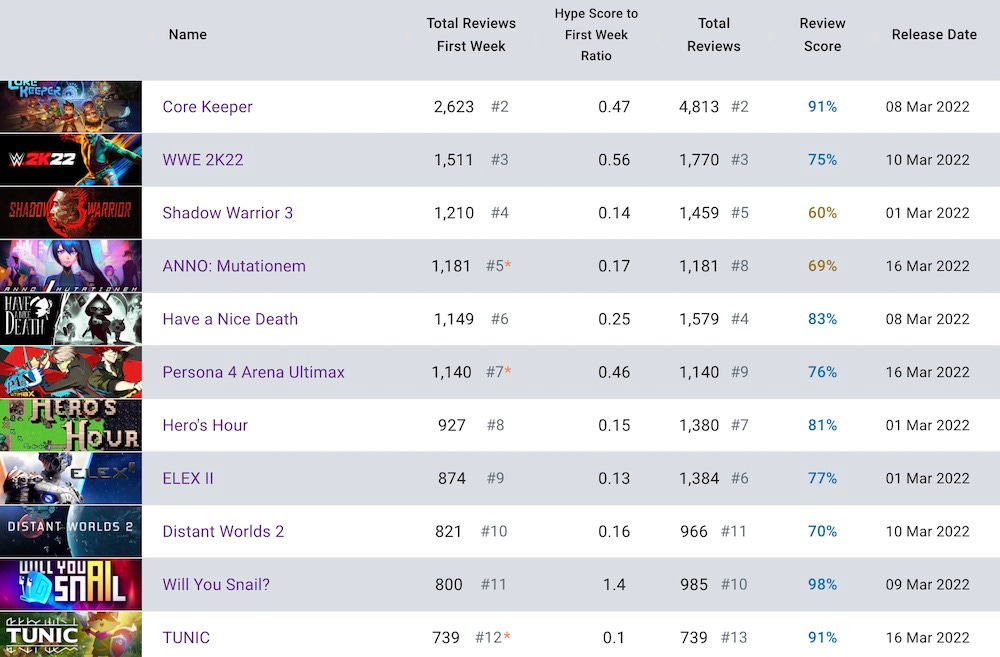Click ELEX II's 874 first week reviews
Viewport: 1000px width, 657px height.
click(x=452, y=478)
